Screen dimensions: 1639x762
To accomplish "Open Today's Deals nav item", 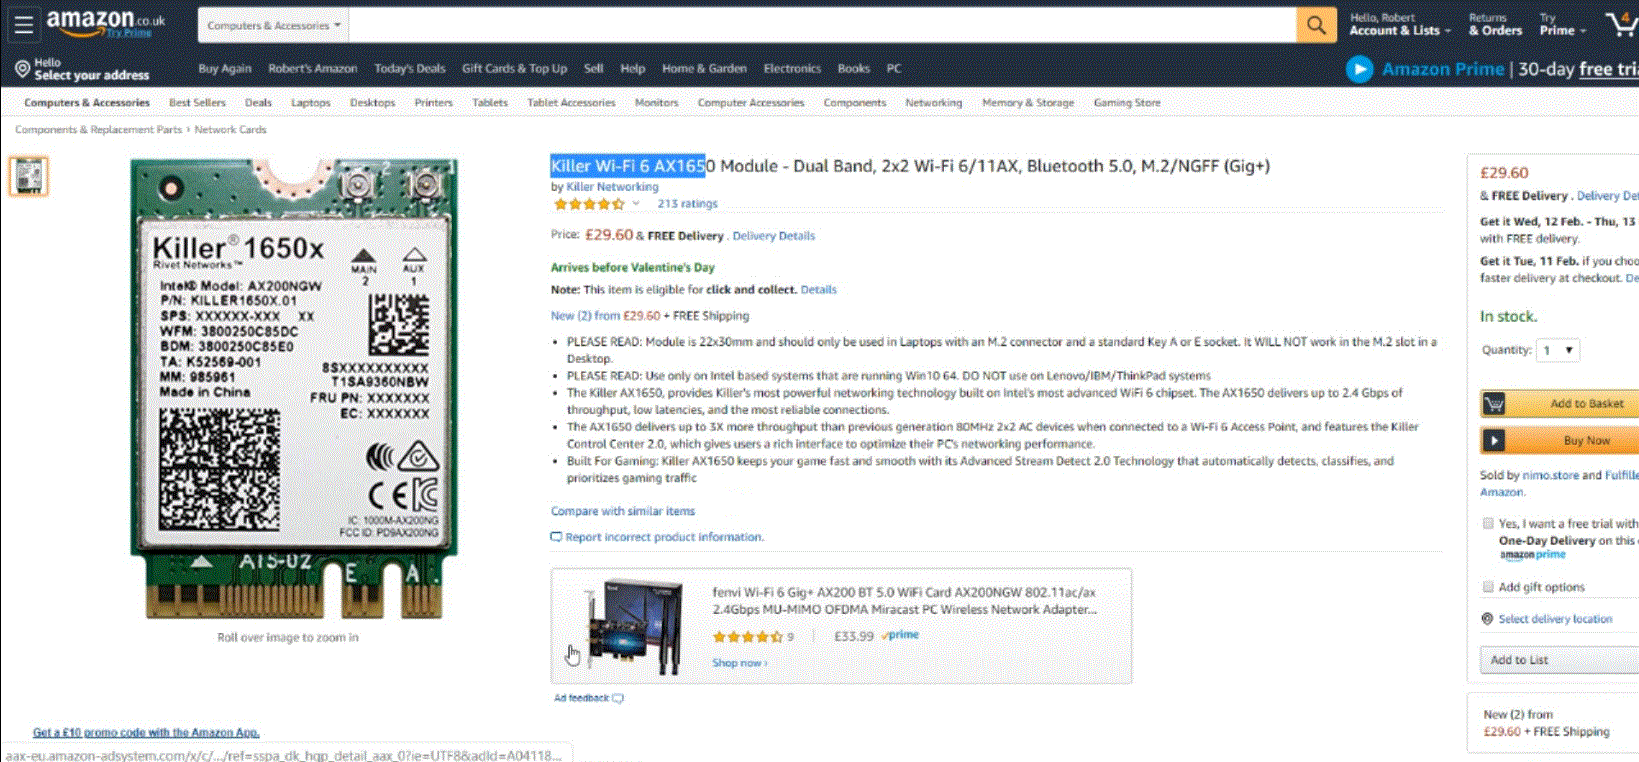I will pos(410,69).
